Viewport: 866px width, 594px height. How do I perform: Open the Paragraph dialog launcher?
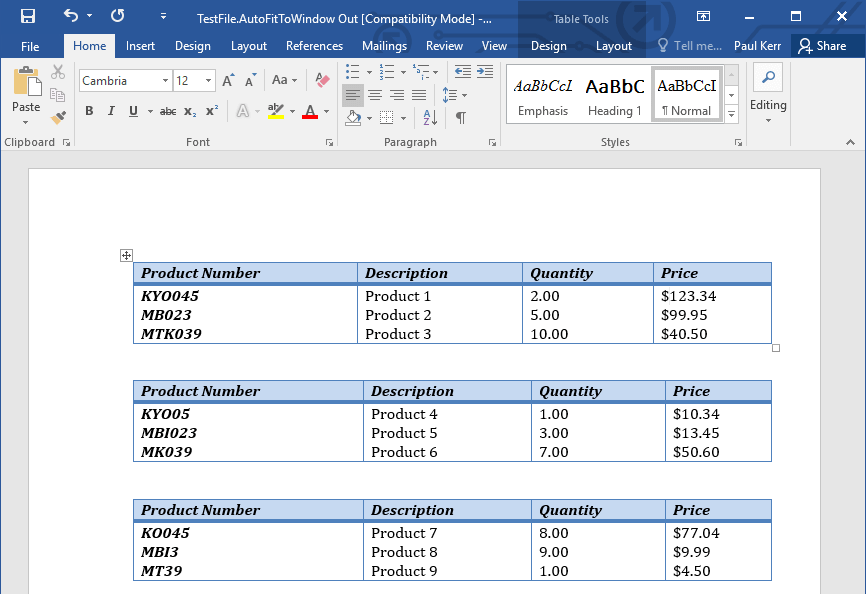point(492,142)
